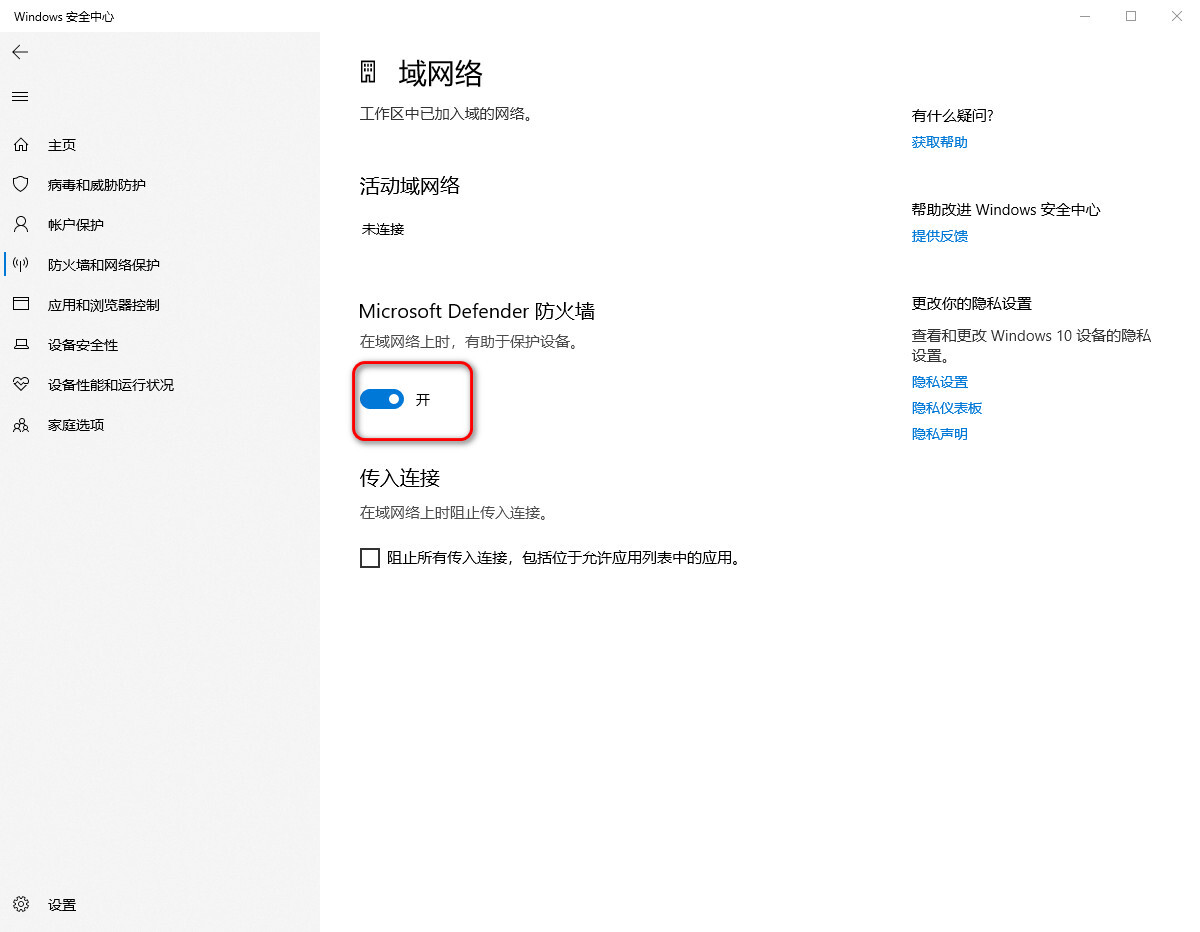Click the 帮助改进 Windows 安全中心 heading
Screen dimensions: 1200x932
(x=1006, y=210)
